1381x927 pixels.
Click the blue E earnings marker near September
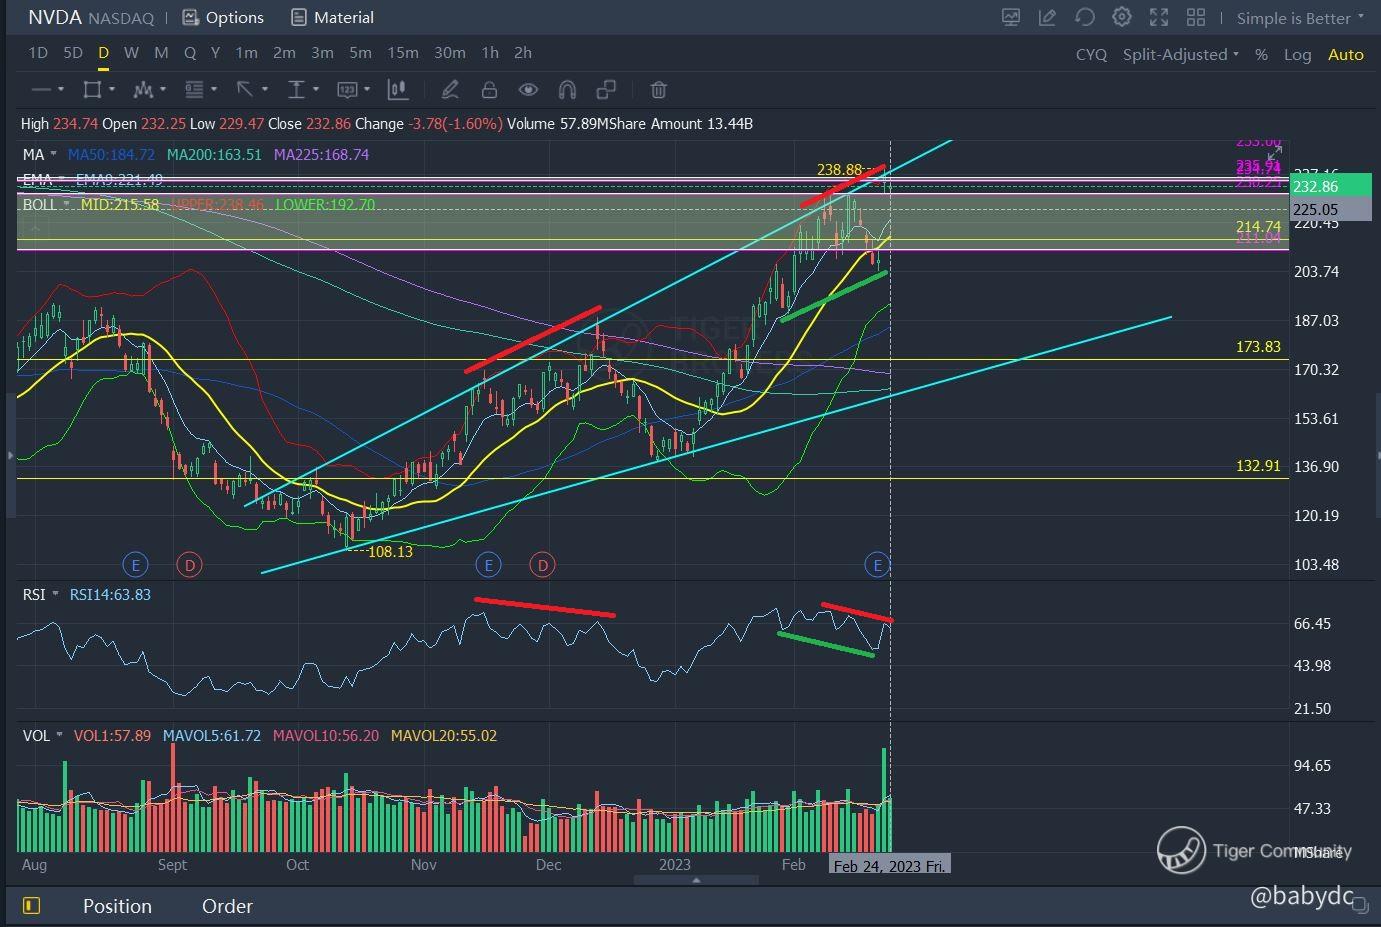pos(135,565)
